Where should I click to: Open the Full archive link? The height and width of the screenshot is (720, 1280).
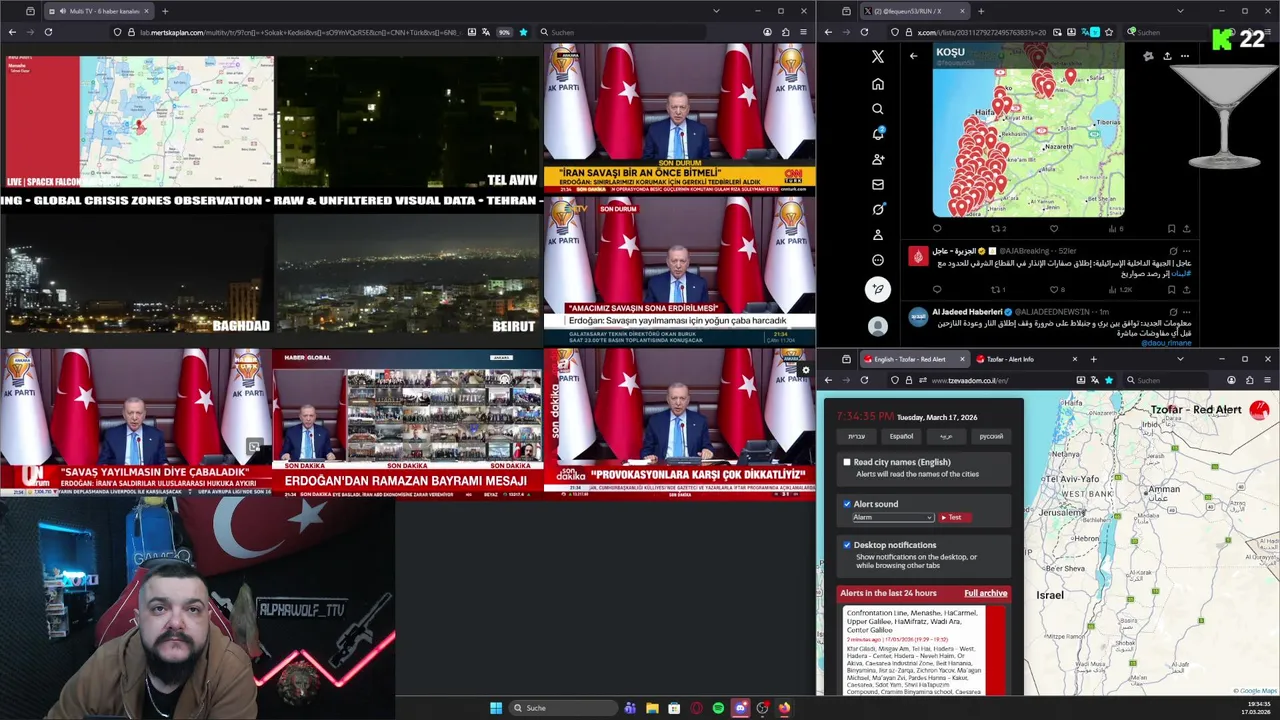[x=985, y=593]
